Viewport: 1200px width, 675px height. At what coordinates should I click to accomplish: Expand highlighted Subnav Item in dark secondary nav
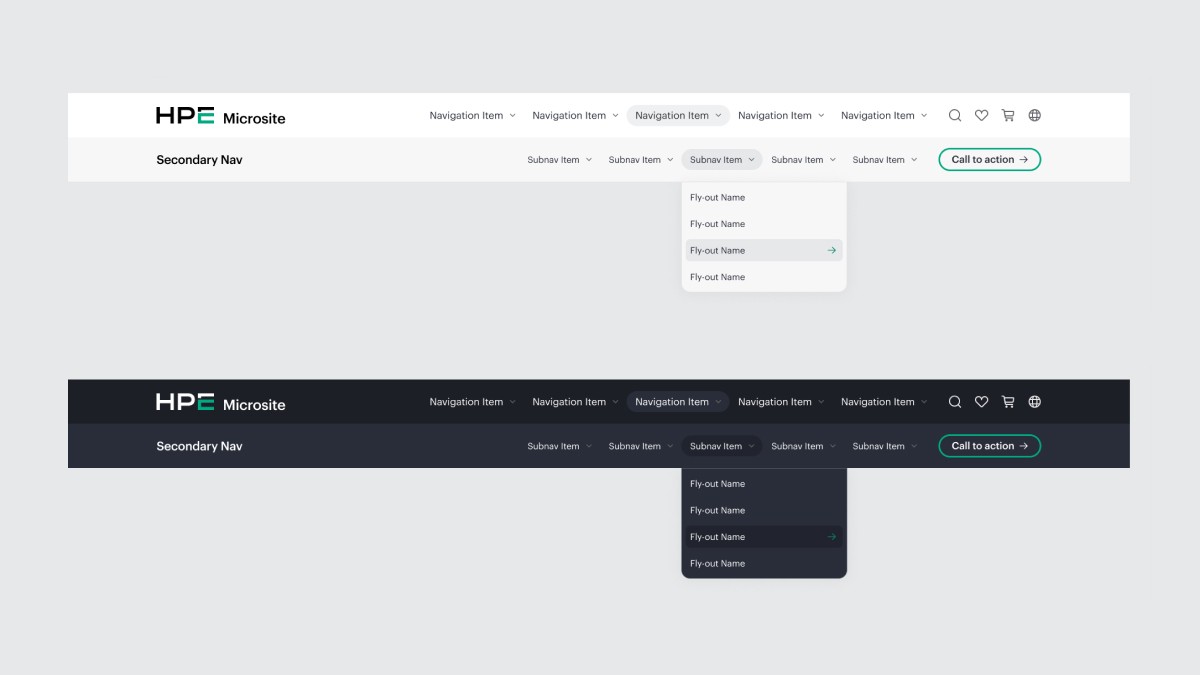(722, 446)
